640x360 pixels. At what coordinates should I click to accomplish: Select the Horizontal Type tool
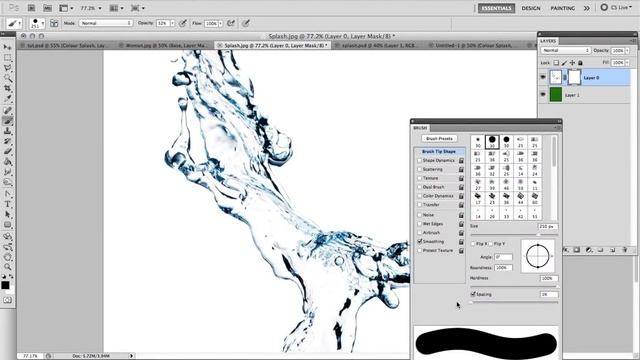7,204
